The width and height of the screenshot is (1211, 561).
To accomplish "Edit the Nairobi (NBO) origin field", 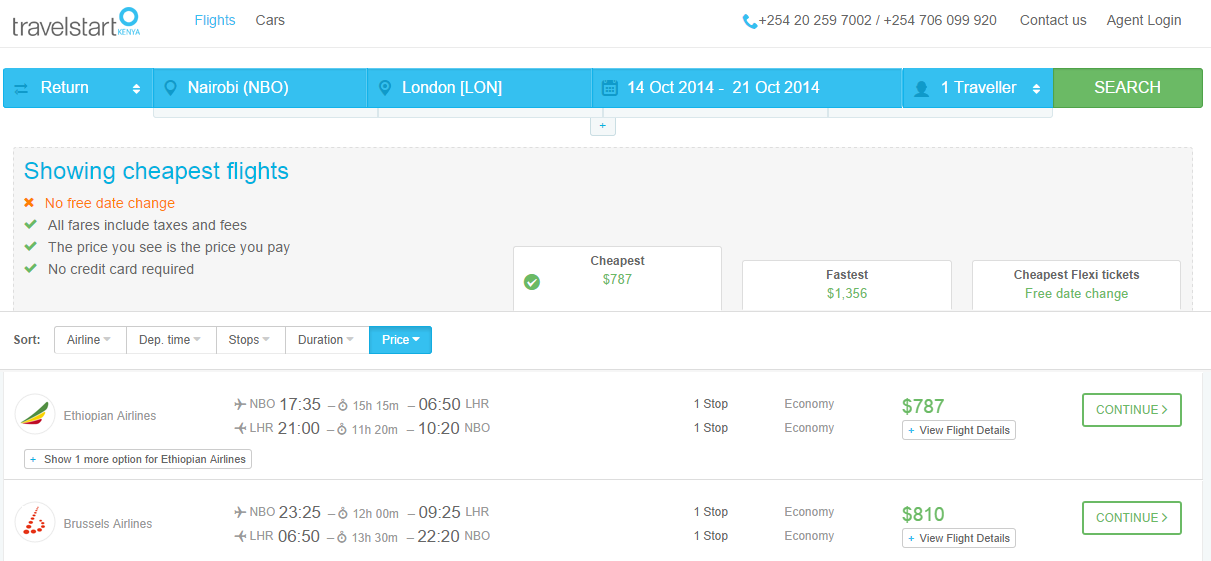I will tap(260, 88).
